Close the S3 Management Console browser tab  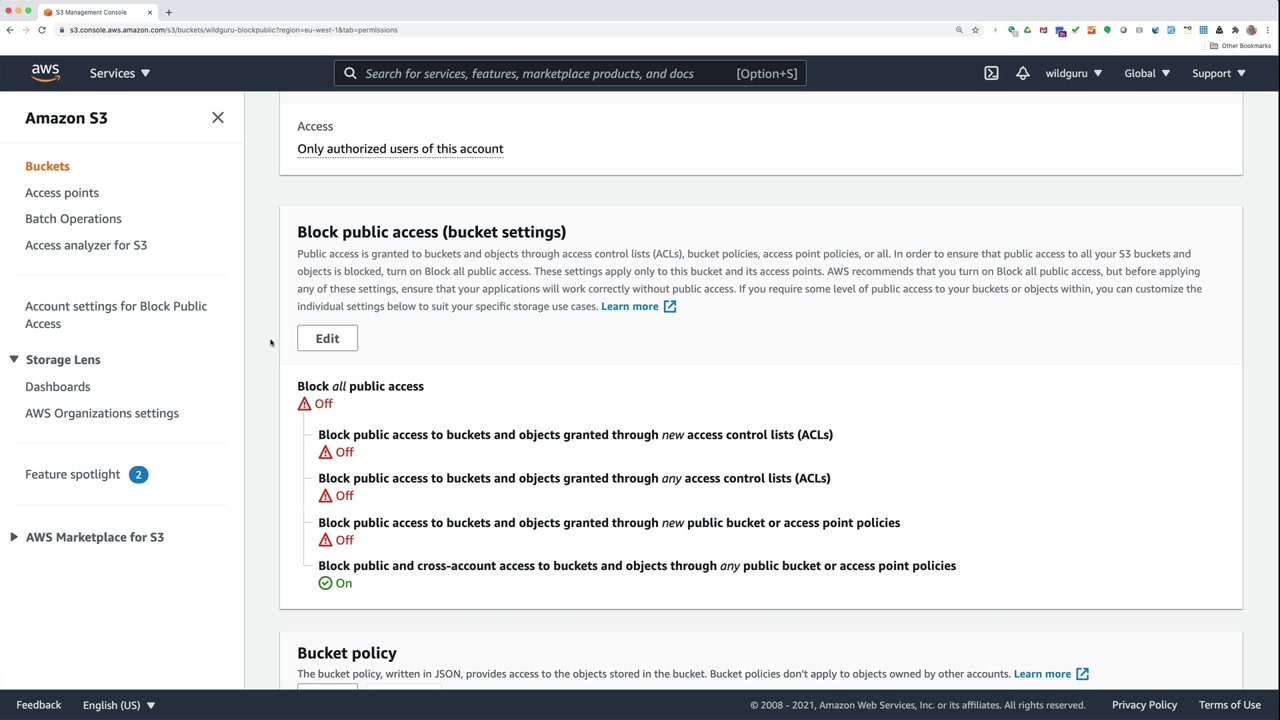click(x=150, y=12)
